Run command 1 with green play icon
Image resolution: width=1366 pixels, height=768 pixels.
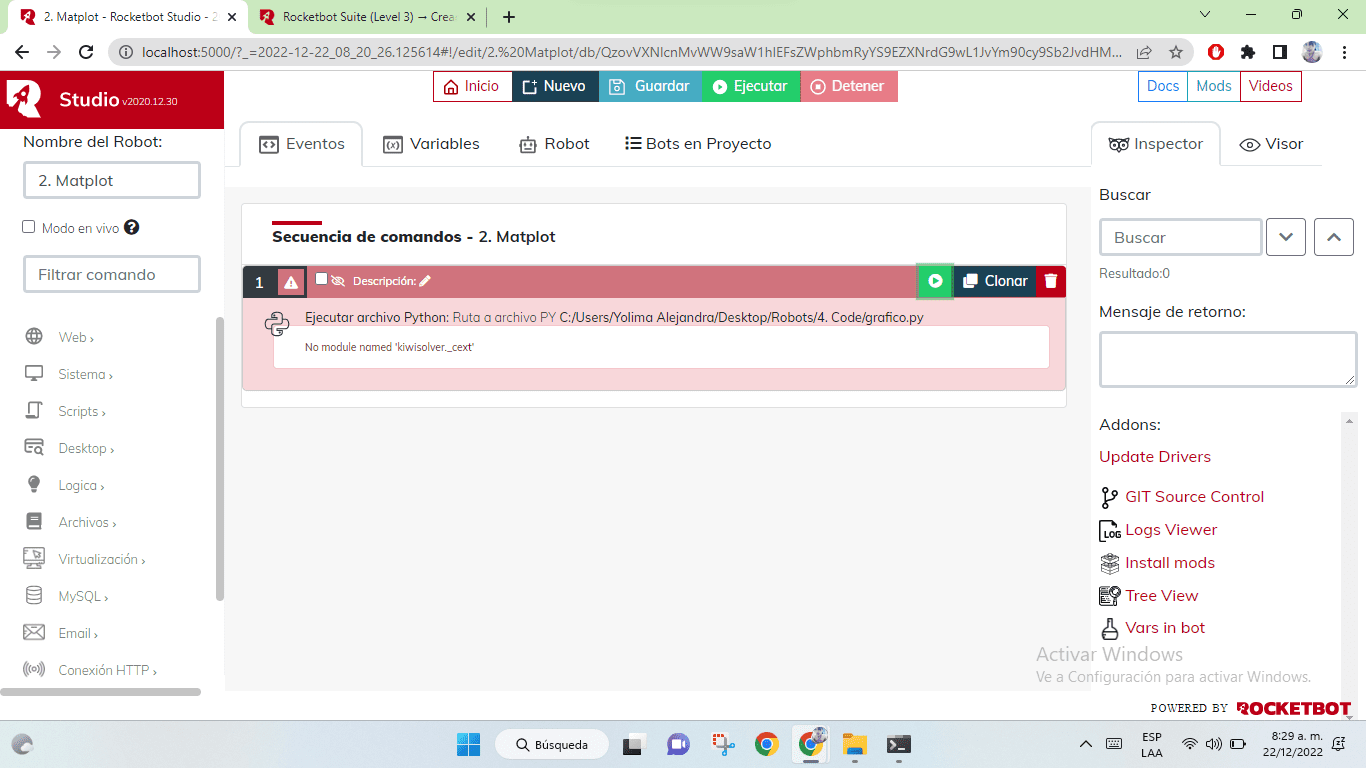click(x=935, y=281)
